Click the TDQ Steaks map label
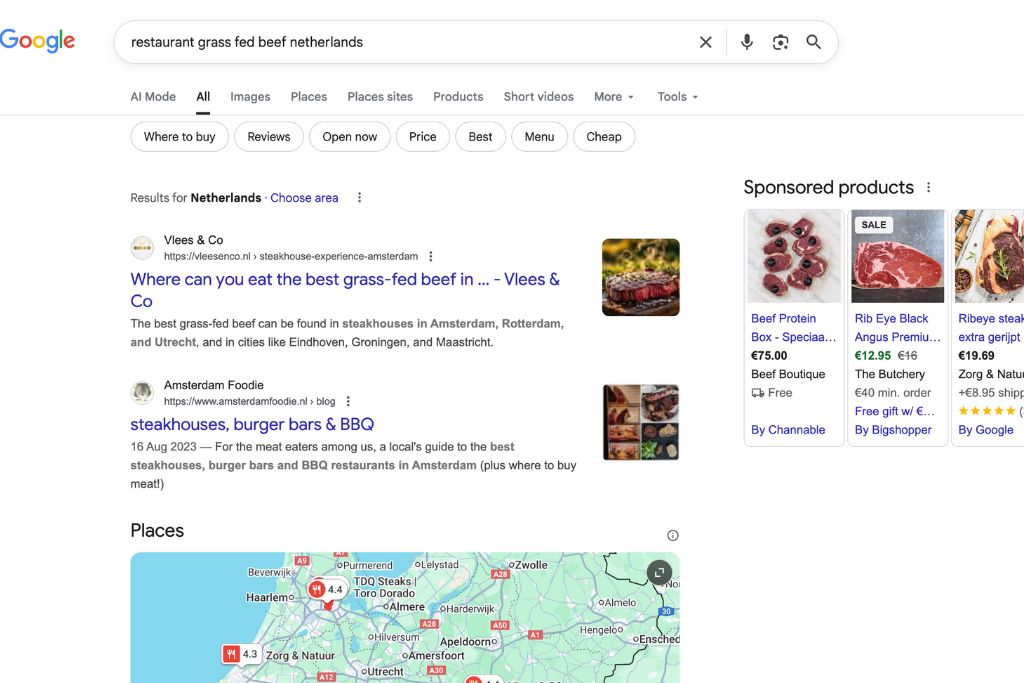This screenshot has height=683, width=1024. pos(383,581)
